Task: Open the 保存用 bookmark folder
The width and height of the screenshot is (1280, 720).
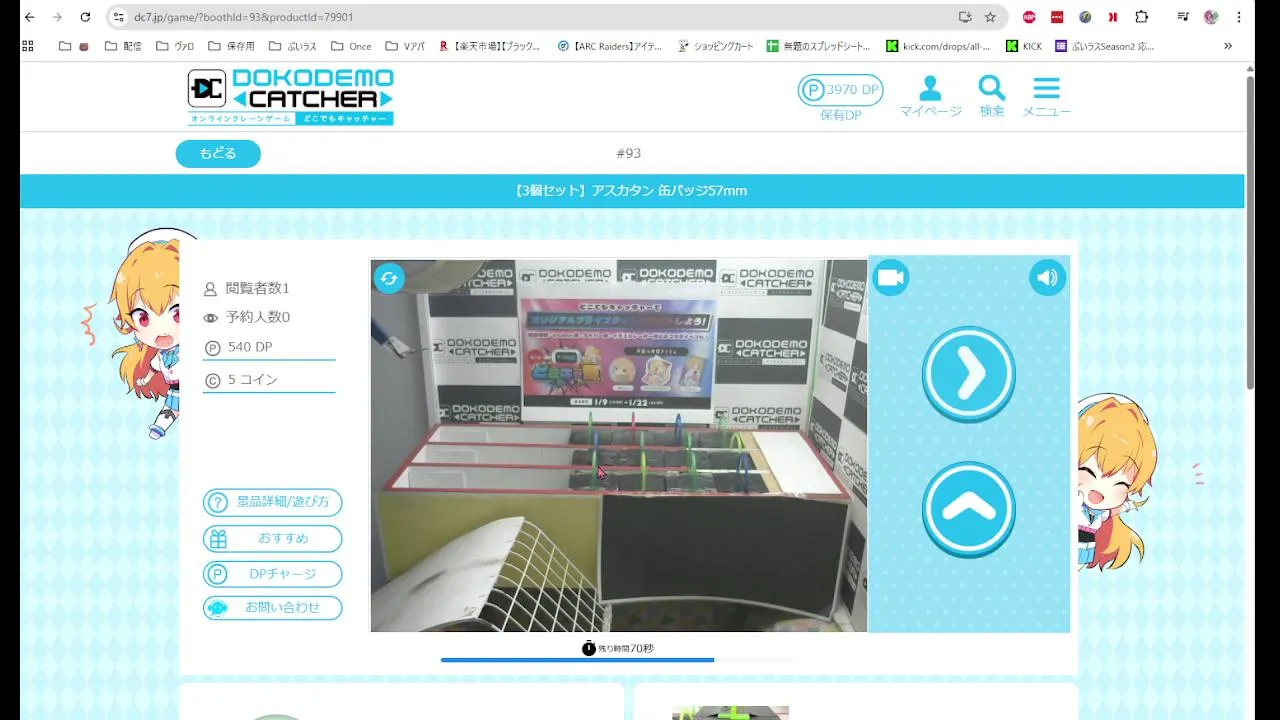Action: coord(231,46)
